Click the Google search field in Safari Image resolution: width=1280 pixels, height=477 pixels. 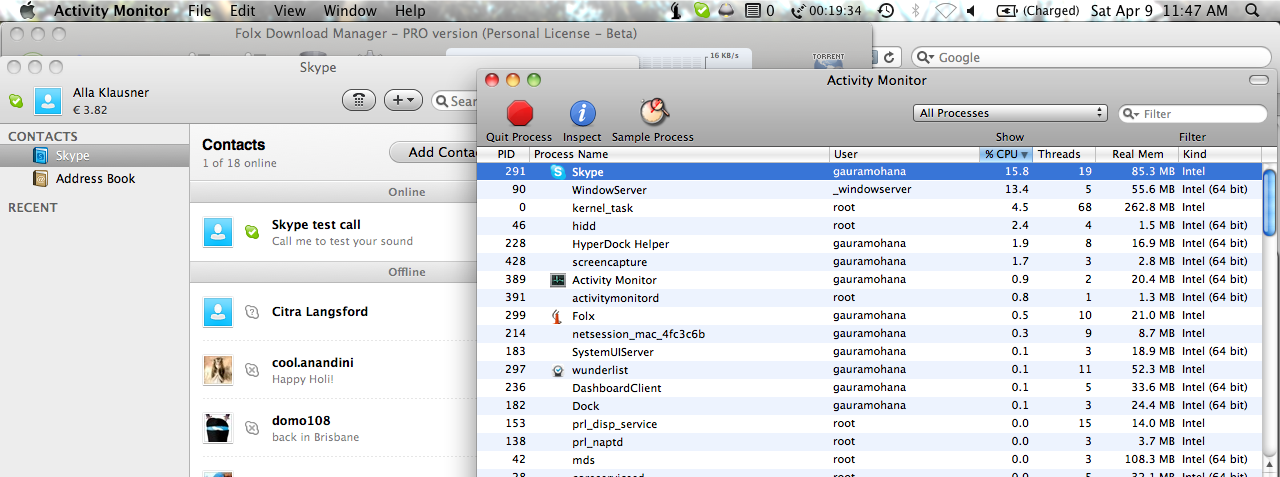pos(1093,57)
